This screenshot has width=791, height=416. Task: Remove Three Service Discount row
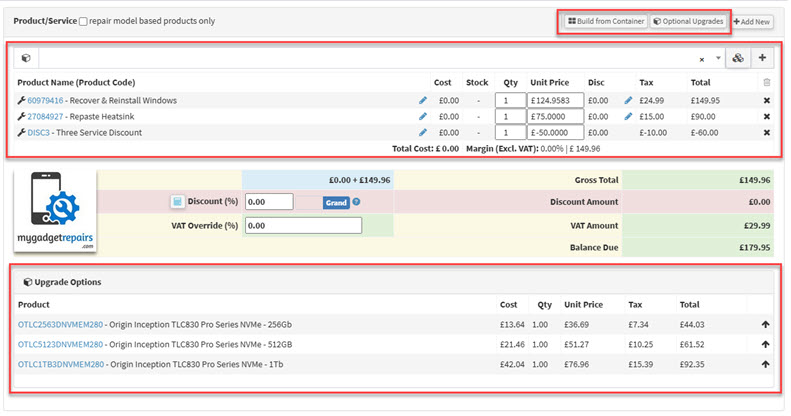click(767, 133)
